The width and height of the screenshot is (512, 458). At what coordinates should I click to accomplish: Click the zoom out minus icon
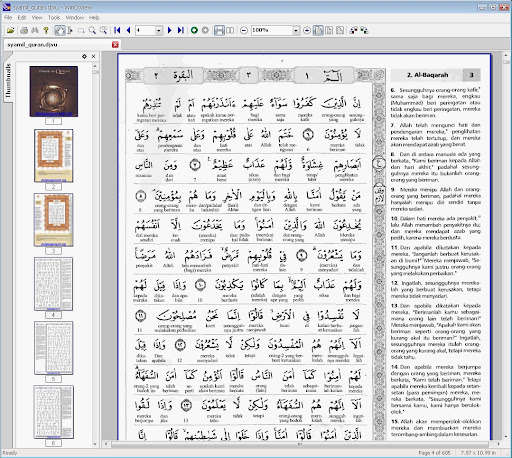(x=244, y=30)
